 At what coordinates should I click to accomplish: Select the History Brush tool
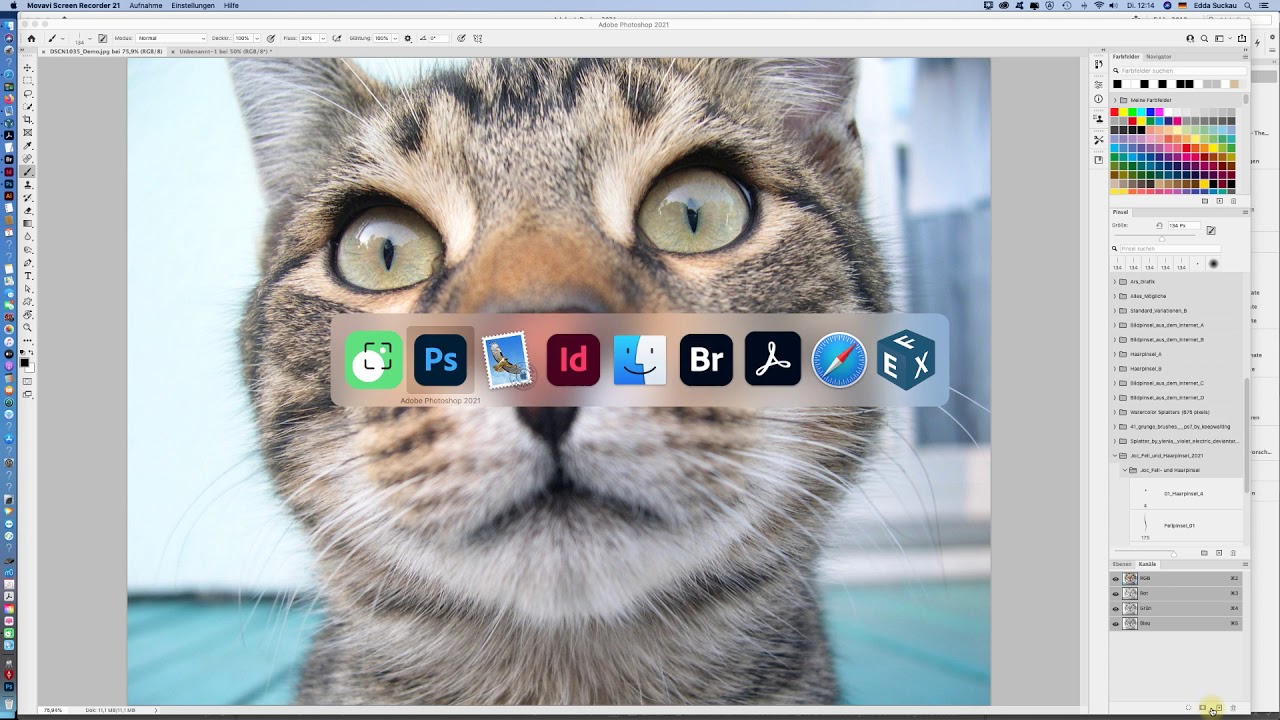tap(28, 197)
